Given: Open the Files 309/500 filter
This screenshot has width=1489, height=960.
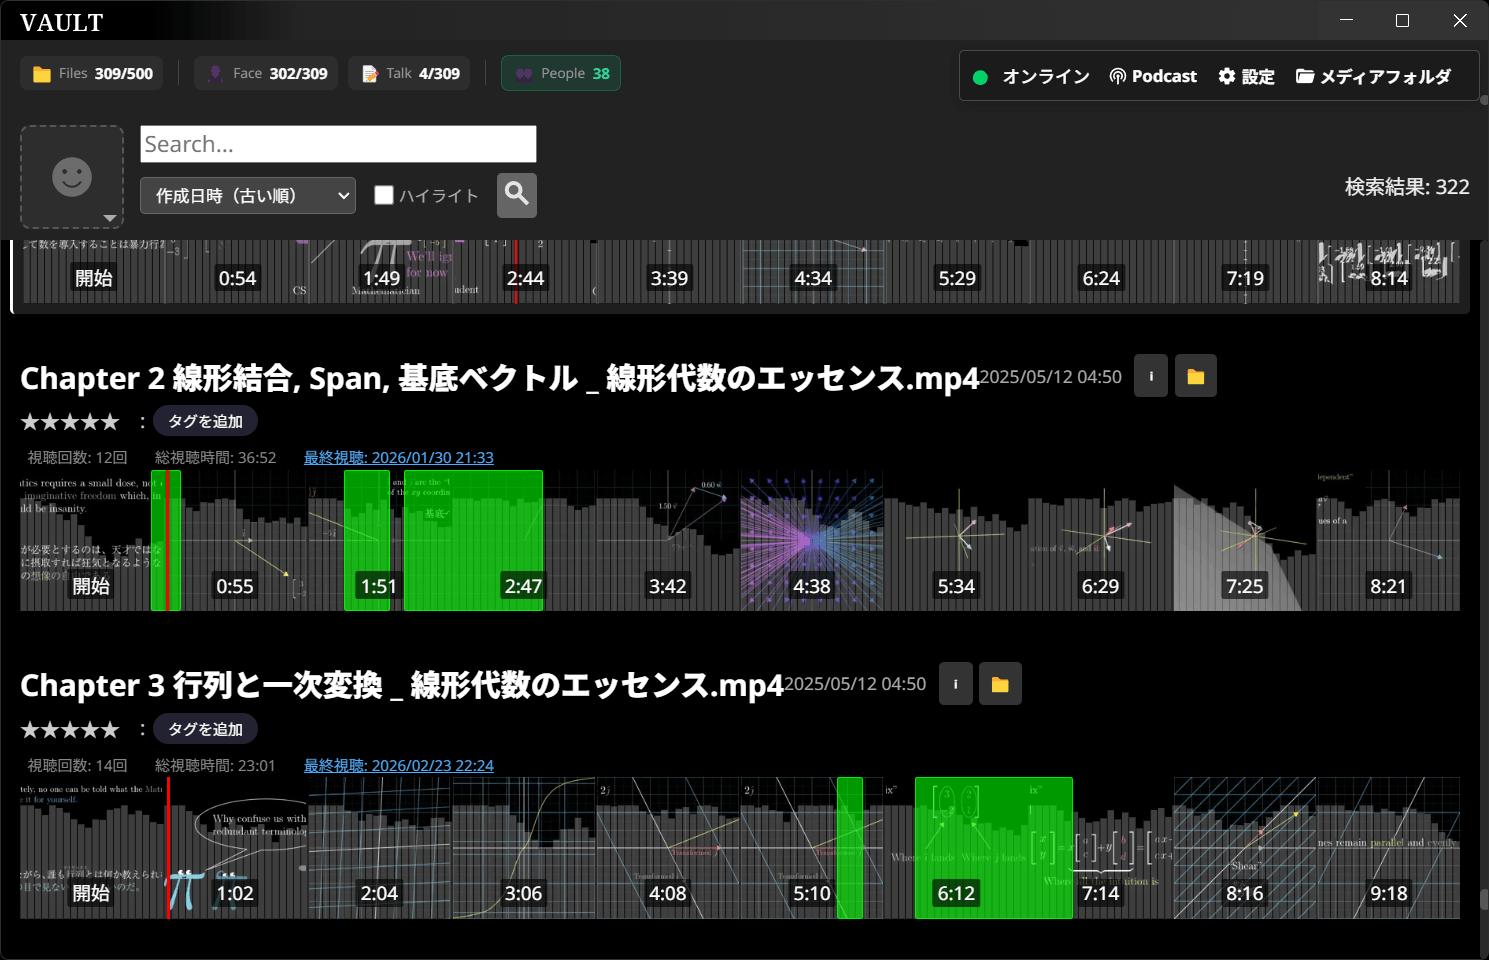Looking at the screenshot, I should (x=92, y=73).
